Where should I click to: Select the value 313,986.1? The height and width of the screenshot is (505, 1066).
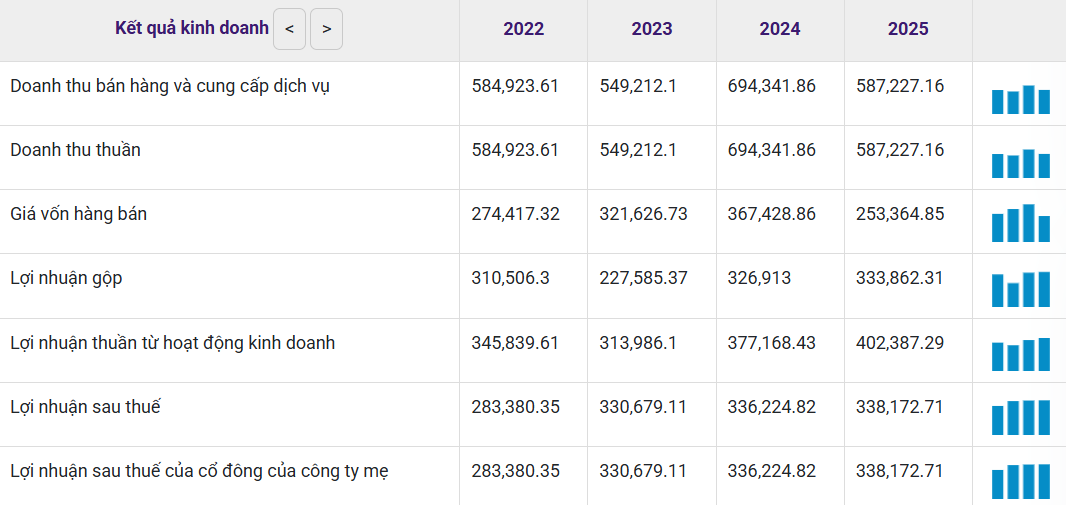(x=638, y=343)
